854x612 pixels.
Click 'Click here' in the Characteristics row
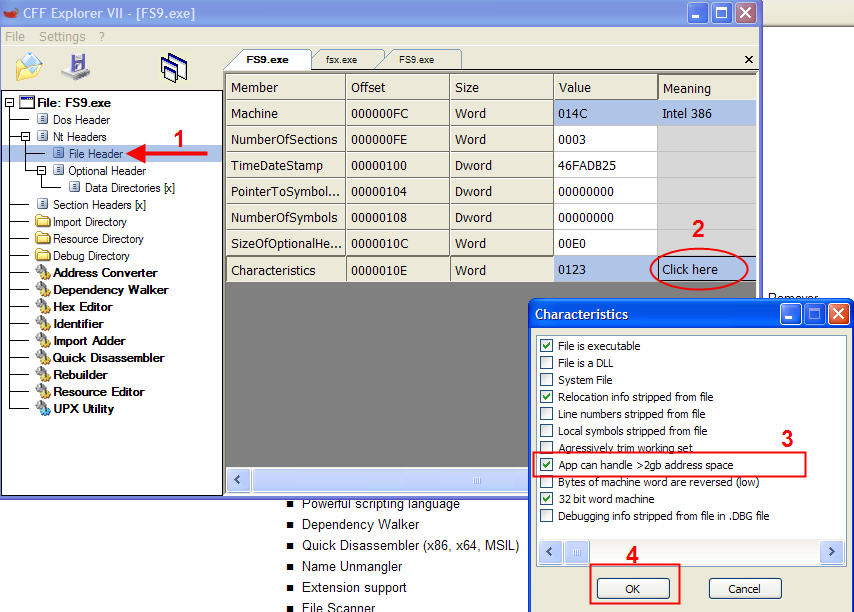click(690, 270)
